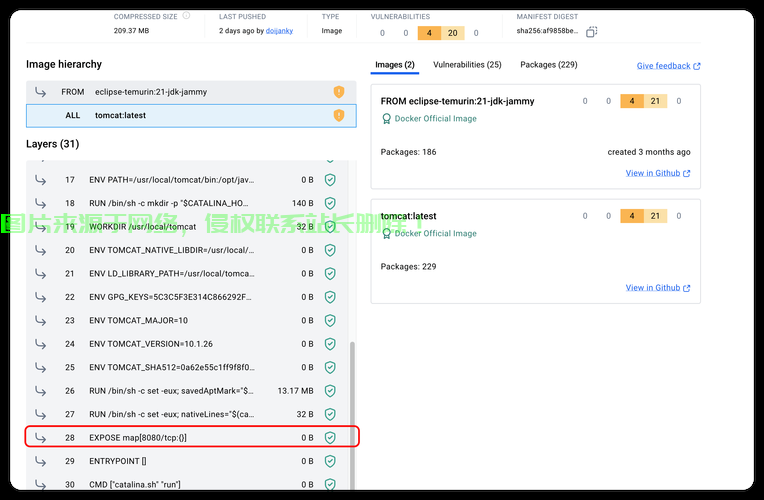Click the Packages: 186 text

click(408, 152)
